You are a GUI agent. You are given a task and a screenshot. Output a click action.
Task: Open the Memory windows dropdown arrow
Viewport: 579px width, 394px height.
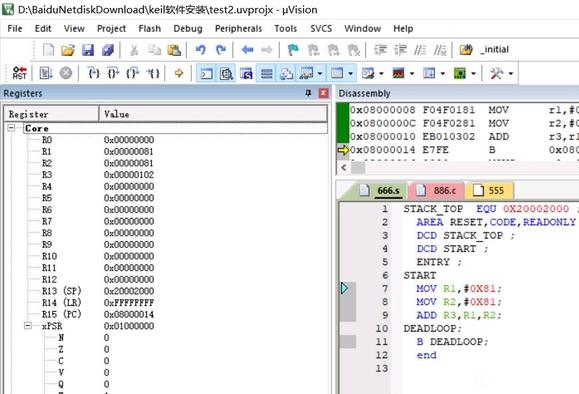pyautogui.click(x=350, y=73)
